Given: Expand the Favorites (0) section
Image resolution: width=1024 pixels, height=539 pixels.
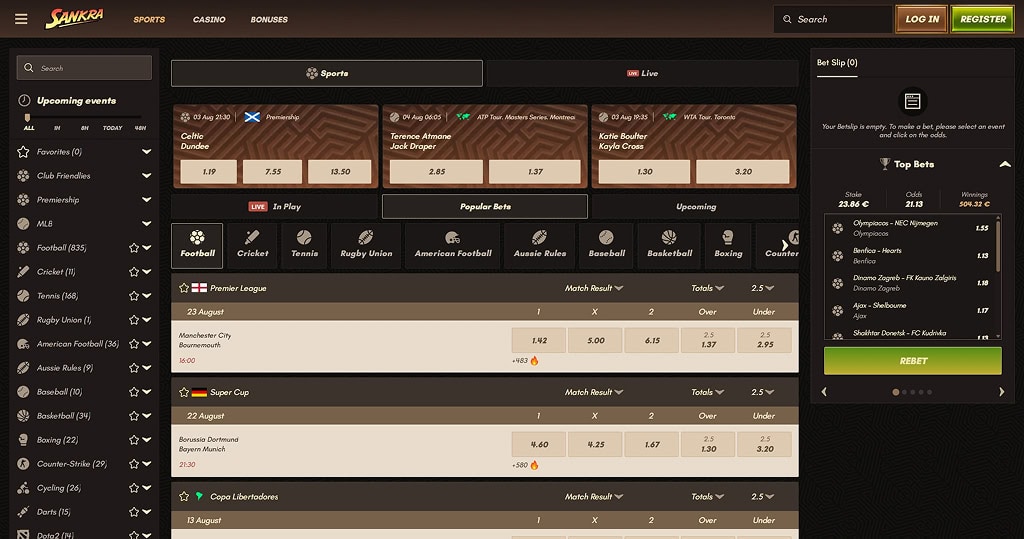Looking at the screenshot, I should [146, 152].
